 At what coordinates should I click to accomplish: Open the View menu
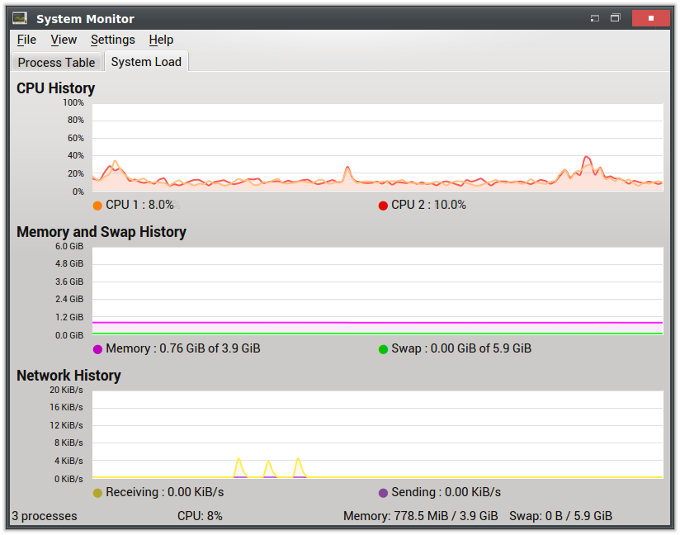63,40
